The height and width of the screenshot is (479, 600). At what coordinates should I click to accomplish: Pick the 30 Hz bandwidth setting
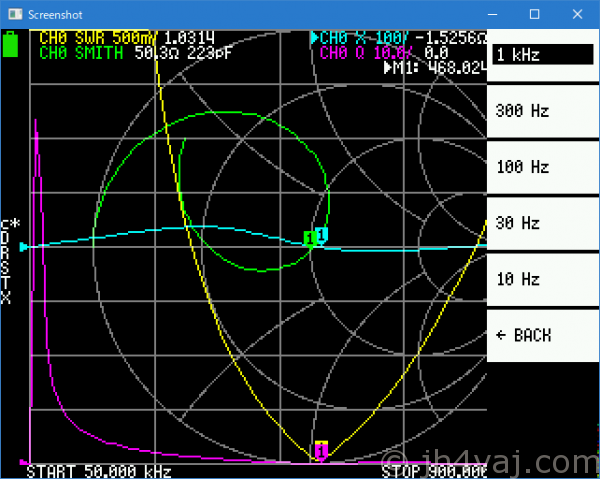541,223
